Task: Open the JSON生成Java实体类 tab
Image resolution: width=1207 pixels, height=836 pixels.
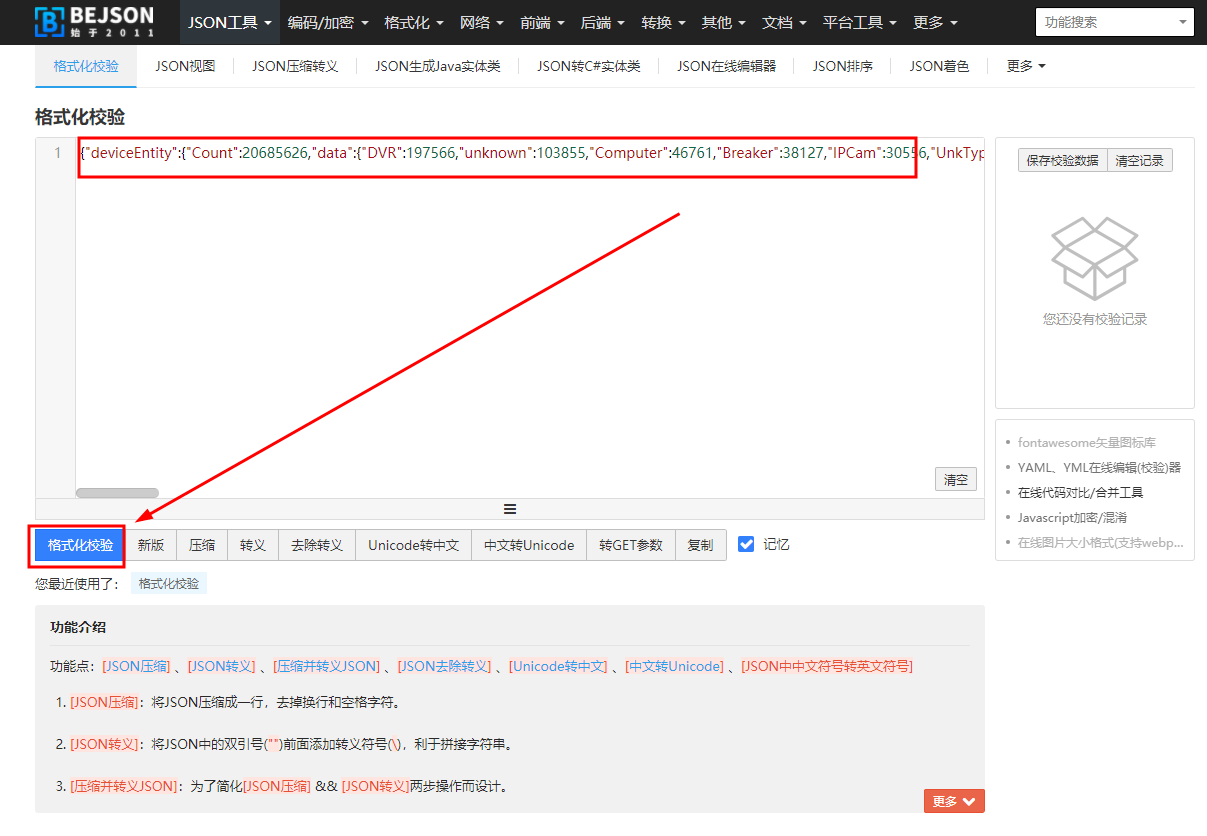Action: click(x=438, y=66)
